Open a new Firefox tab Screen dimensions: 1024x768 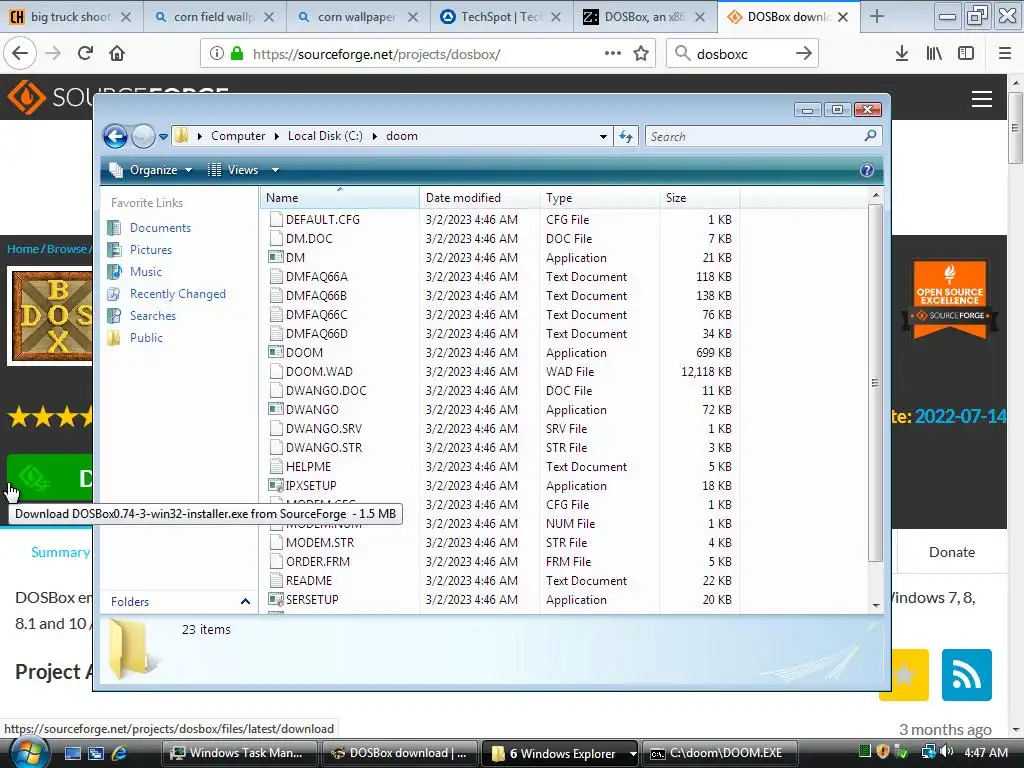pos(877,17)
